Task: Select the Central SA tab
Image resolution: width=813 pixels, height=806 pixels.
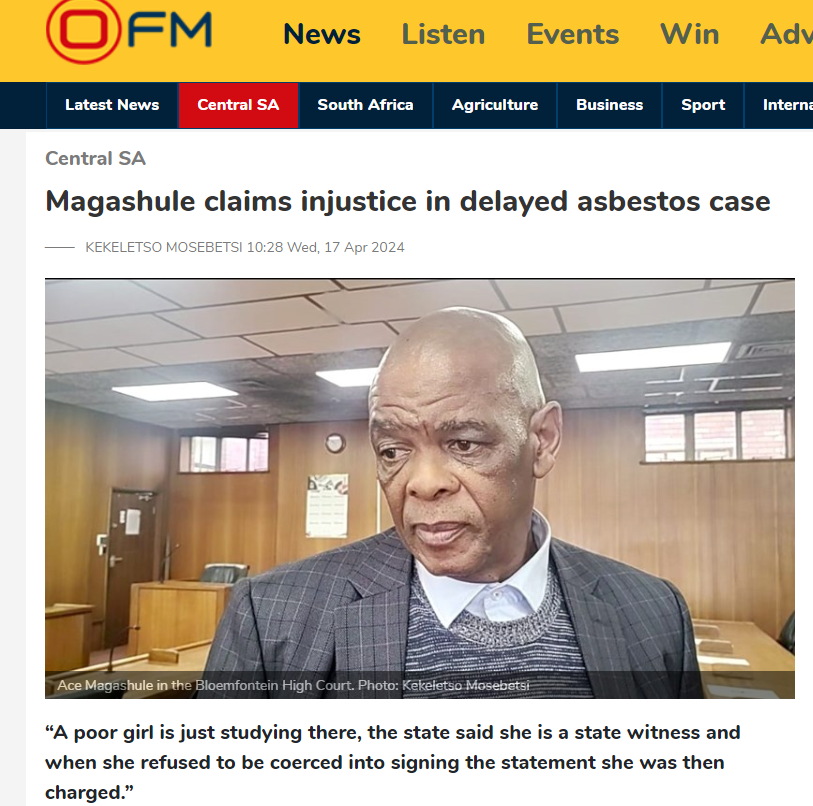Action: (239, 105)
